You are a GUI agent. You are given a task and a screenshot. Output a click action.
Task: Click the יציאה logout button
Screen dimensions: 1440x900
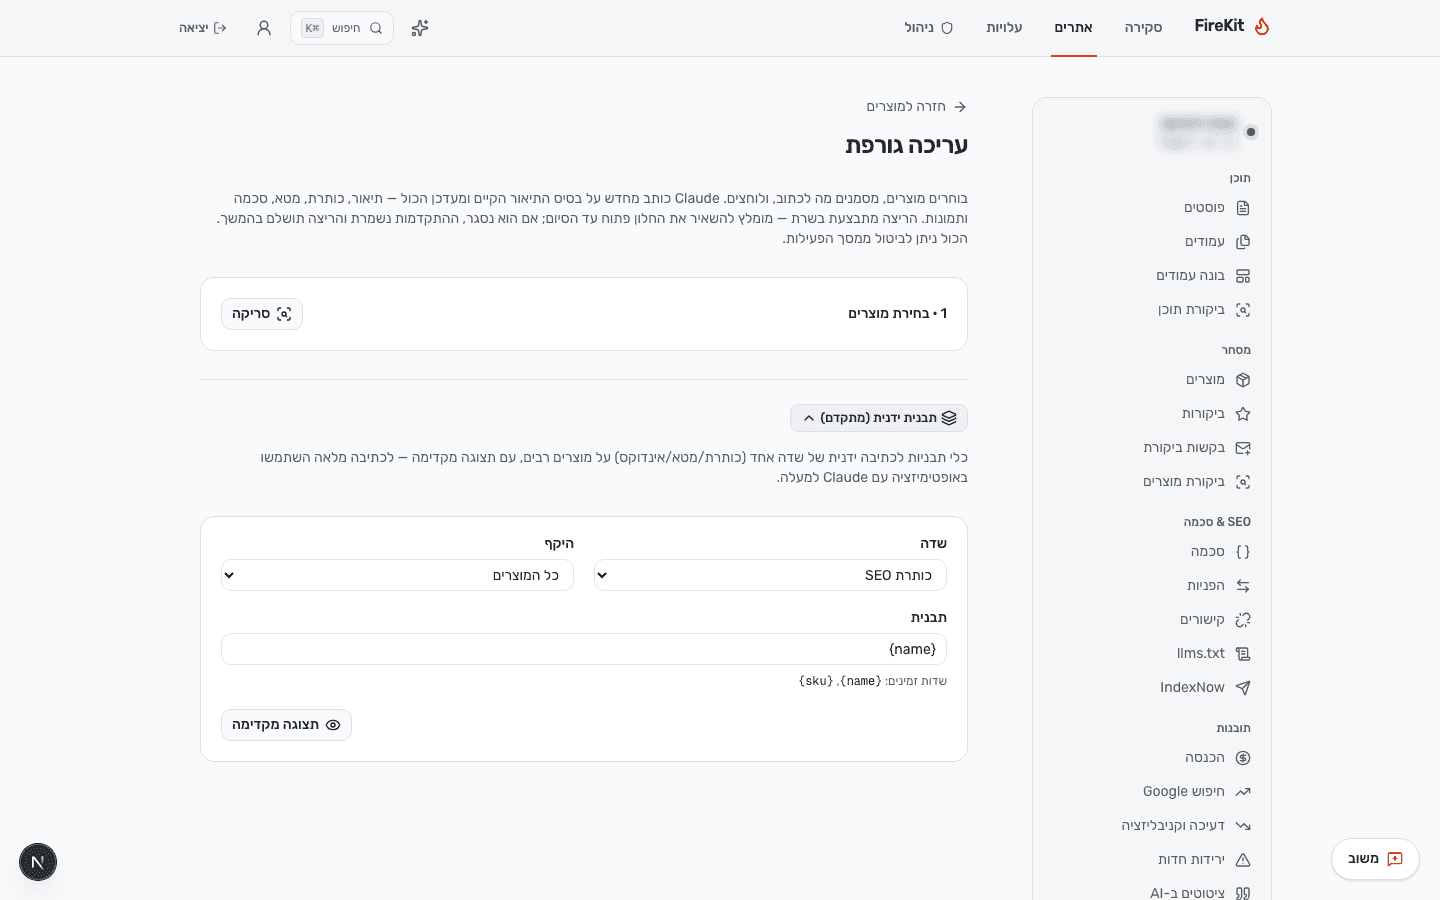point(203,28)
